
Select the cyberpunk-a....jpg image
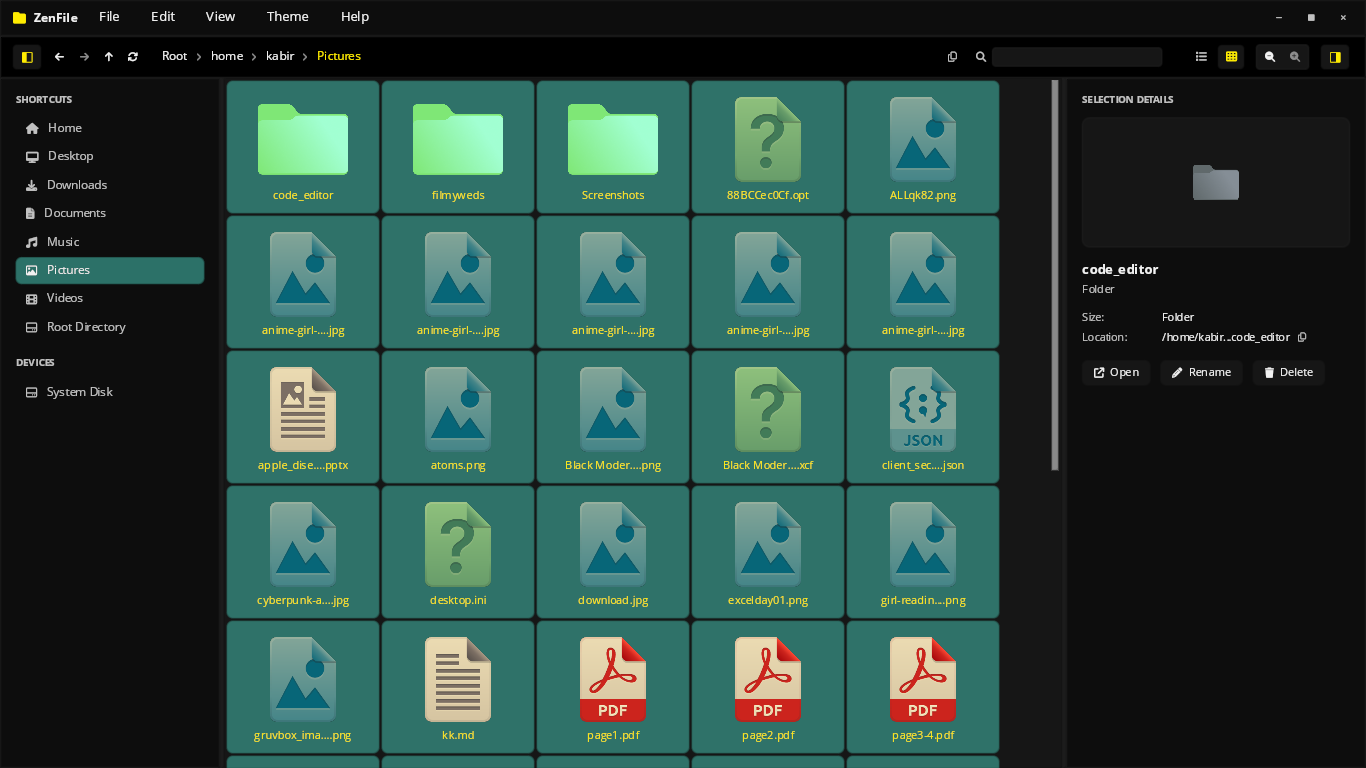point(303,552)
